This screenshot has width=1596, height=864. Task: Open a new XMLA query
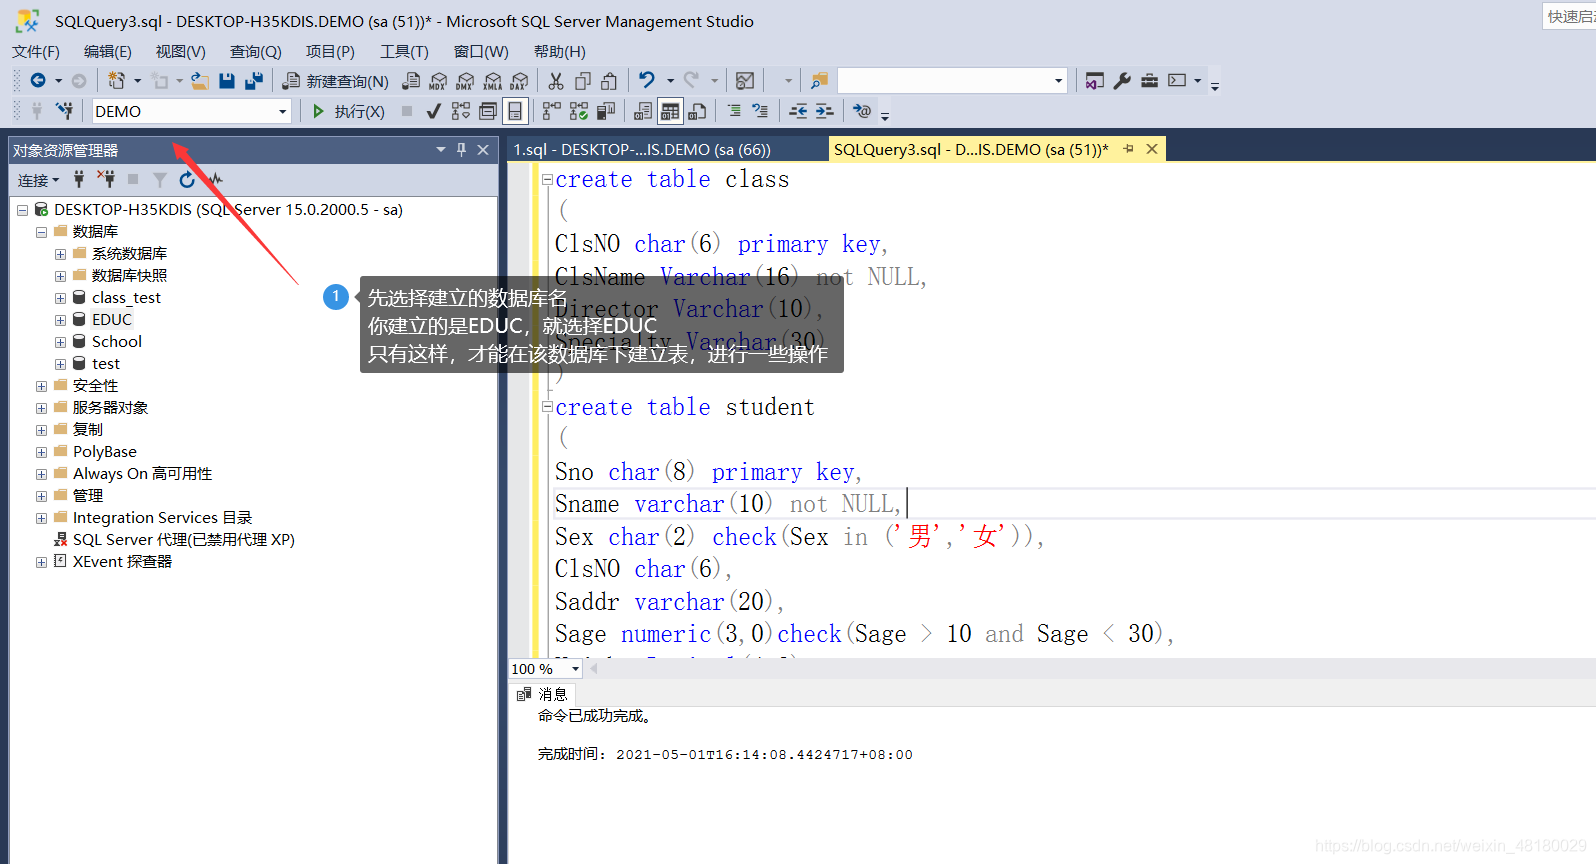point(492,81)
